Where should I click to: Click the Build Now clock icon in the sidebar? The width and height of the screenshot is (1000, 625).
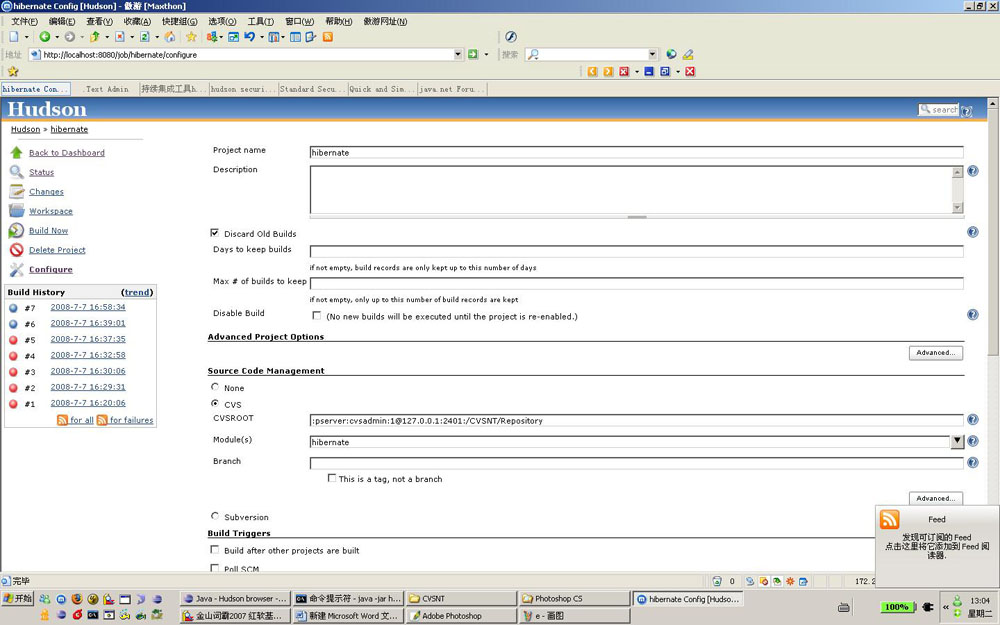(17, 230)
